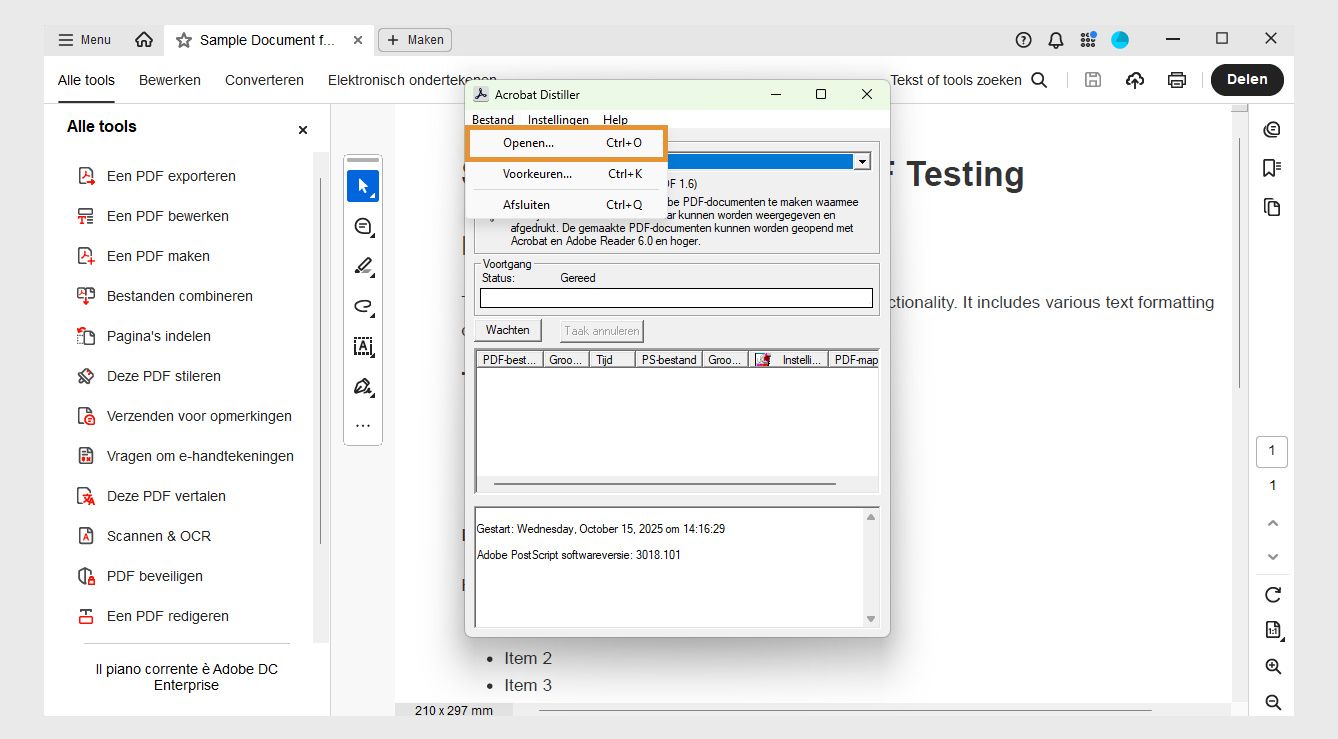This screenshot has height=739, width=1338.
Task: Select the signature pen tool
Action: [x=363, y=386]
